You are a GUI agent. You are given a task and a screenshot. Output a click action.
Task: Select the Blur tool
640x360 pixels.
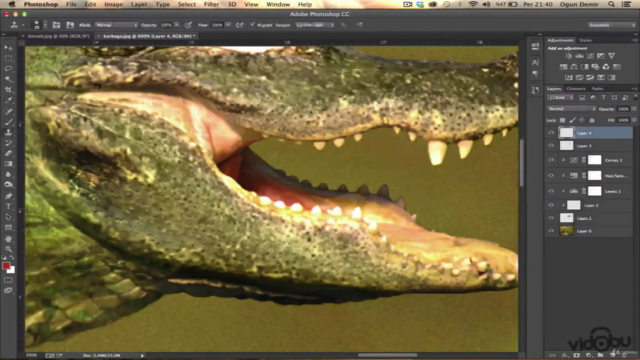(x=8, y=174)
